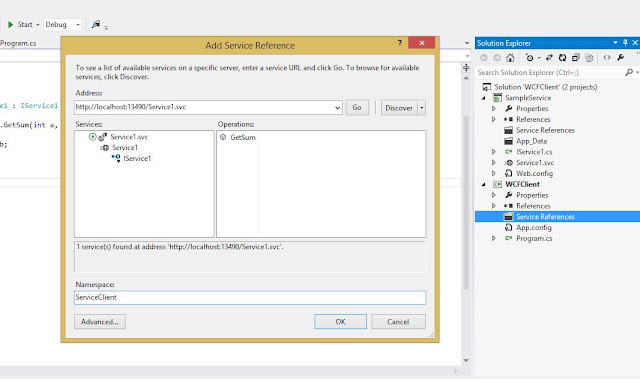Open the Discover button dropdown arrow

pos(422,108)
